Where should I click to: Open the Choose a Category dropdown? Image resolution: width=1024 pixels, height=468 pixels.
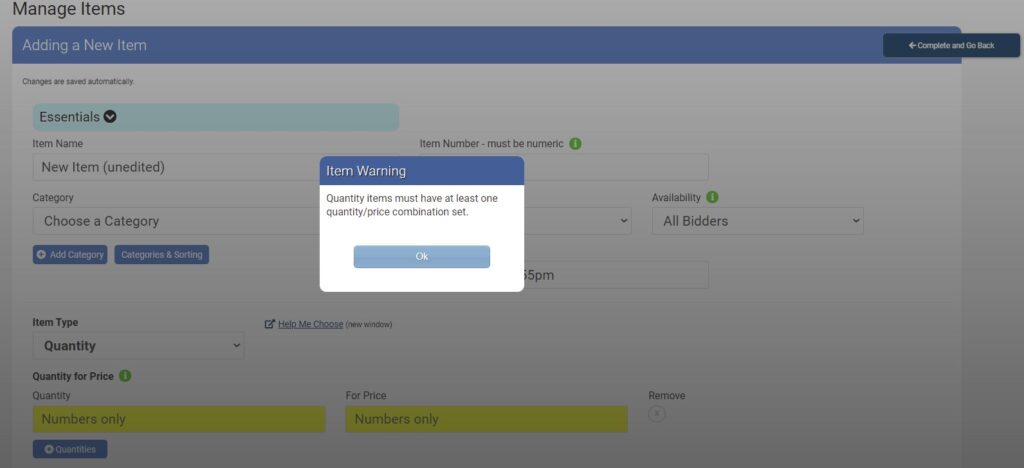point(175,221)
